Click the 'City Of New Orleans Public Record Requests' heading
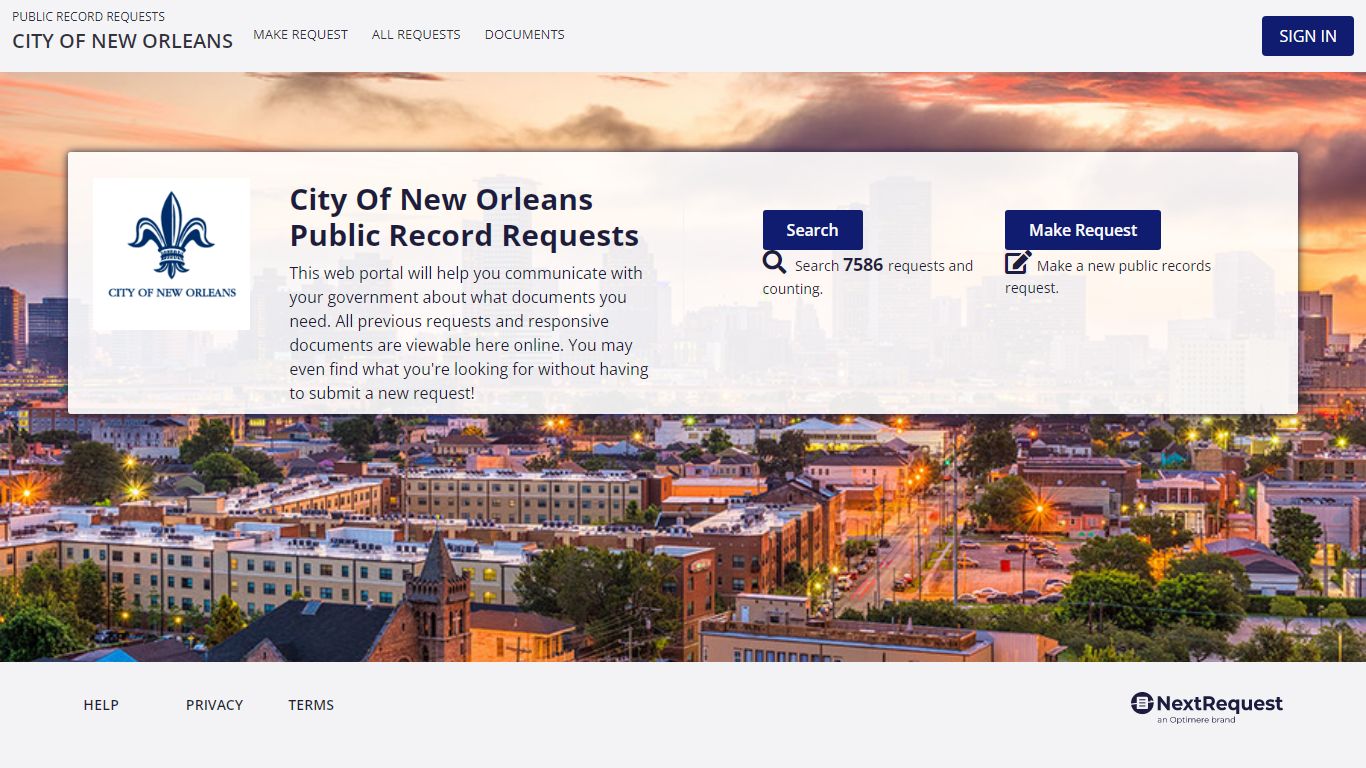Screen dimensions: 1366x768 click(464, 217)
